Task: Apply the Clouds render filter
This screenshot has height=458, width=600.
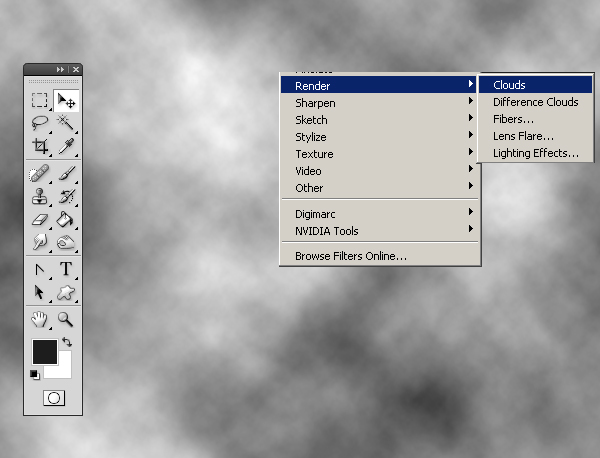Action: (535, 85)
